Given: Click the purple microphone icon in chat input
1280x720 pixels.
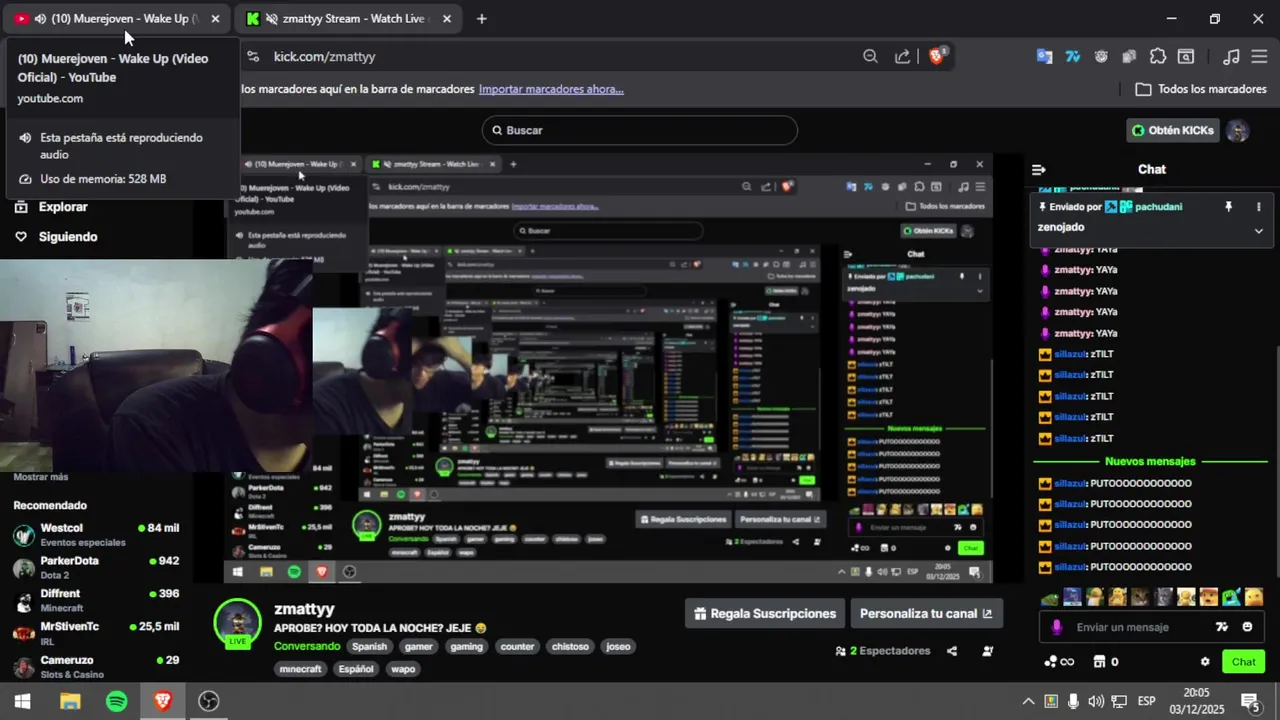Looking at the screenshot, I should [1056, 627].
